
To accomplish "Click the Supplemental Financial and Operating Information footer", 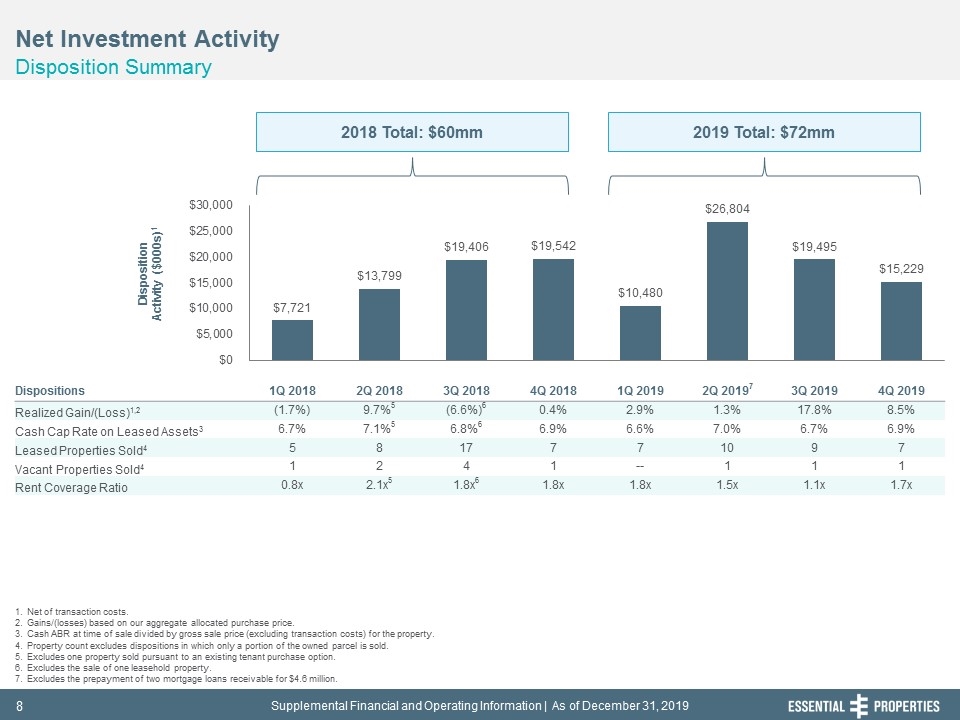I will [x=480, y=706].
